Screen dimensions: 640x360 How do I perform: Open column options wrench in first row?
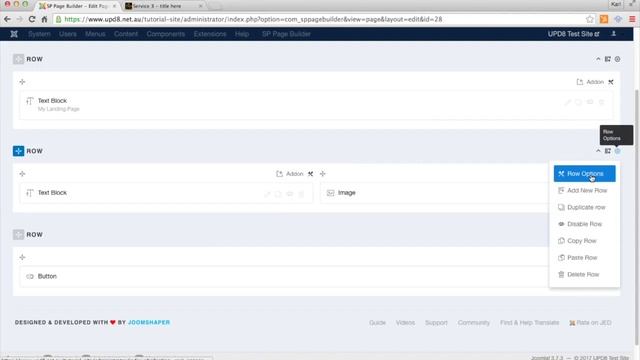click(611, 82)
